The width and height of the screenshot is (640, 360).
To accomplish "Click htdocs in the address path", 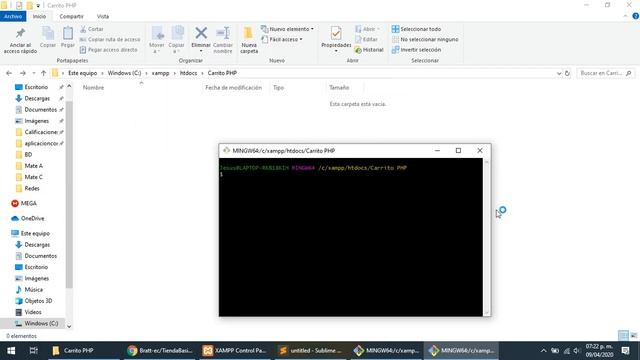I will coord(188,73).
